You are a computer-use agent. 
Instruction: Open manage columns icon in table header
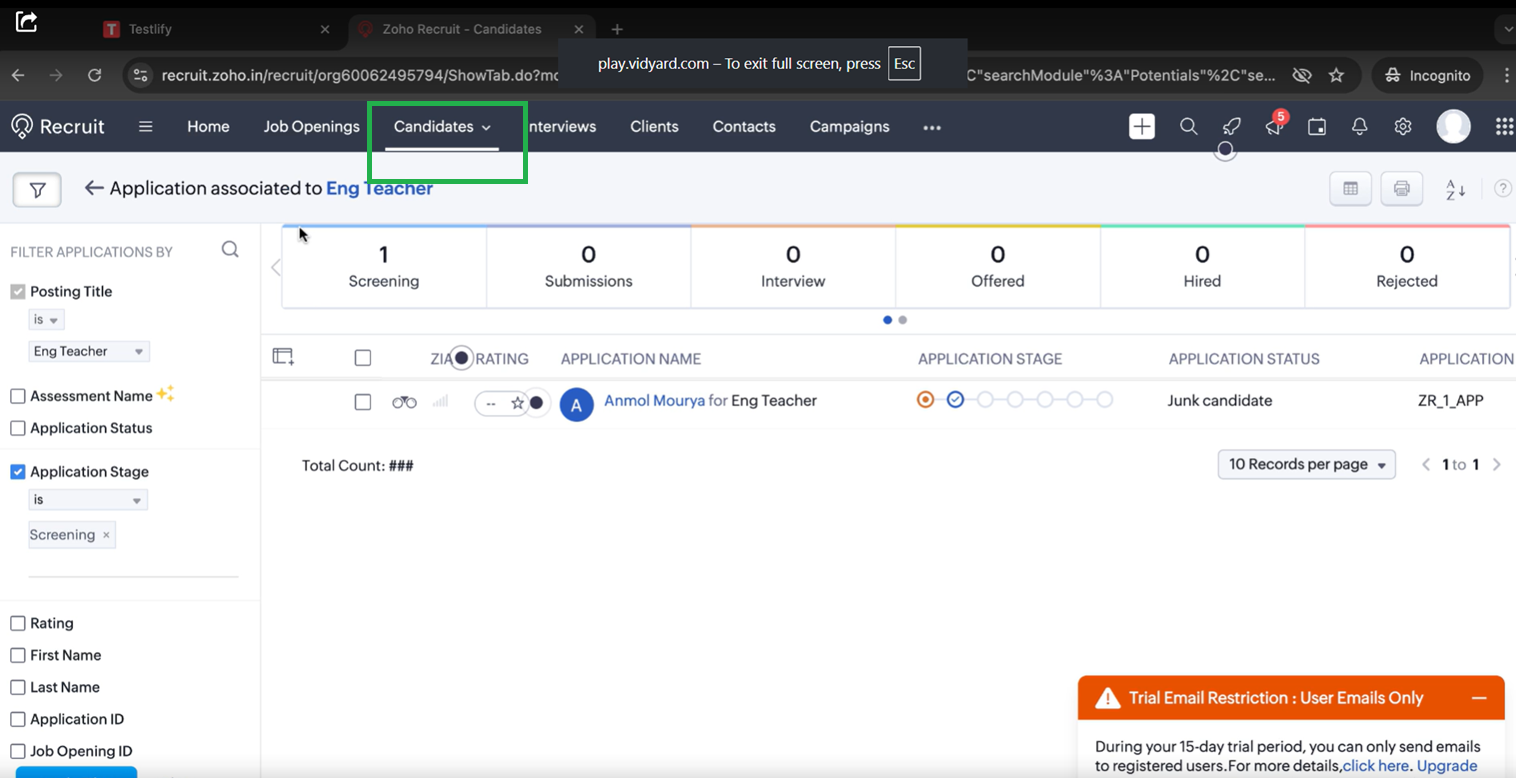283,357
